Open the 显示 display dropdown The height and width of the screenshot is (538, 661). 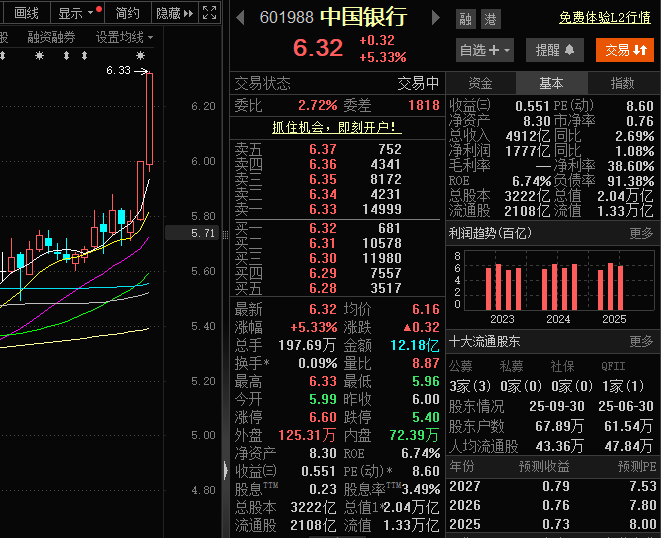click(78, 13)
